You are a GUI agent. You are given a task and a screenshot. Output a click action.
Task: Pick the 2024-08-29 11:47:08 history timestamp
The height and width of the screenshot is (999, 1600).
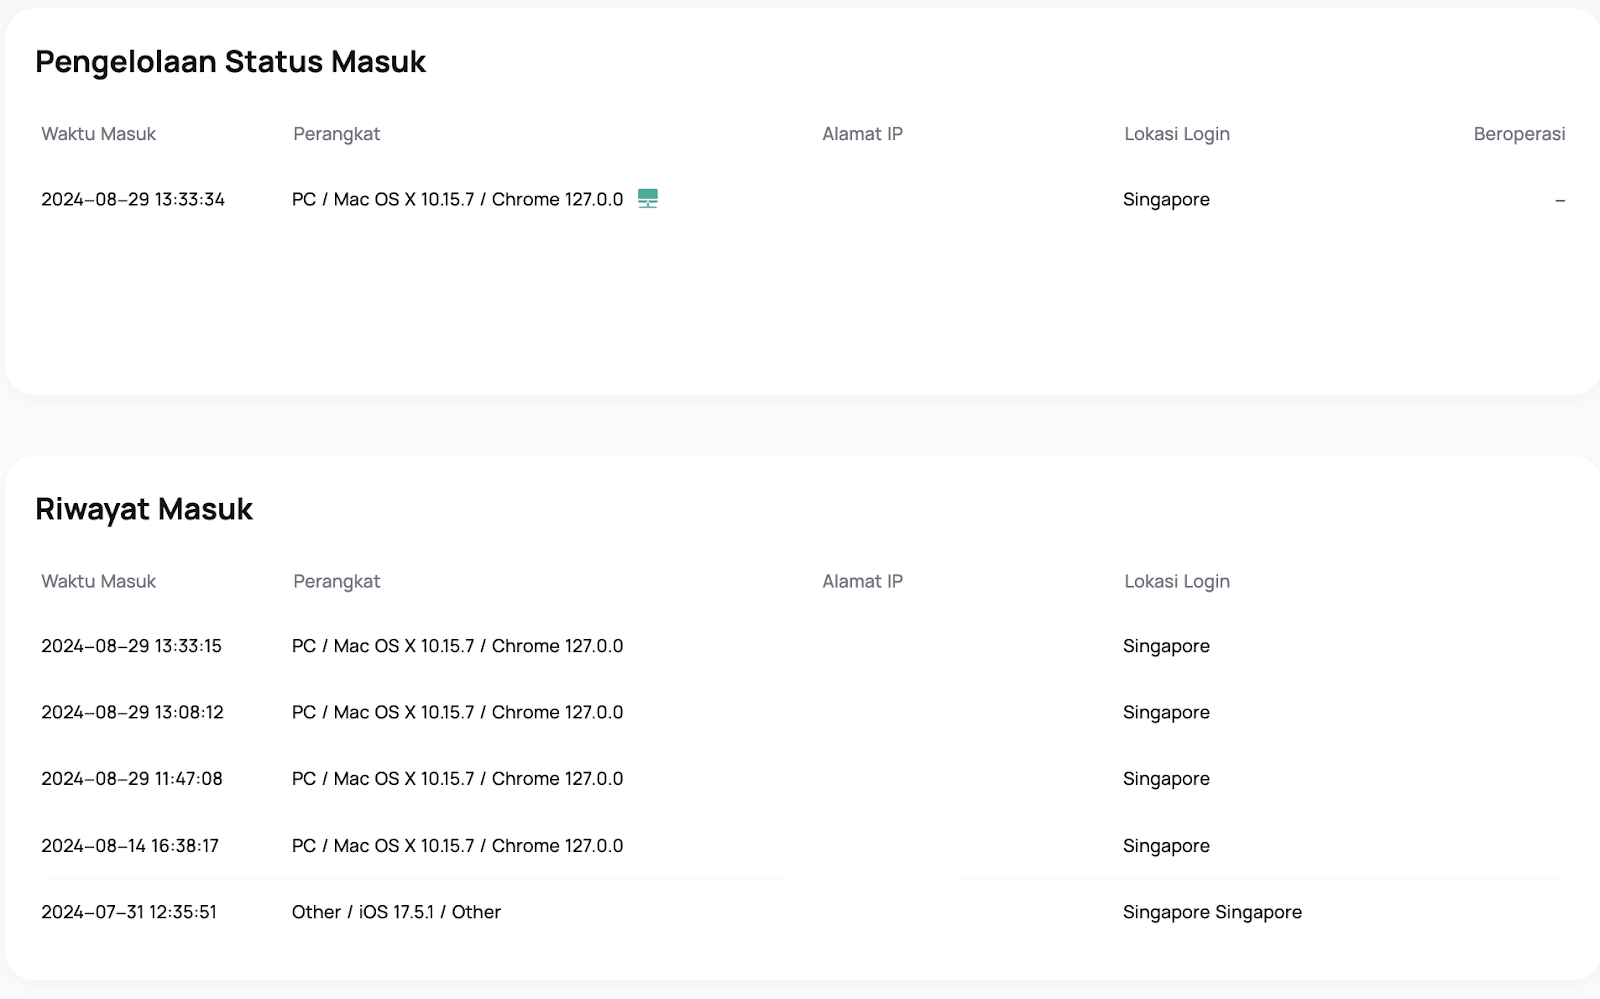click(132, 778)
